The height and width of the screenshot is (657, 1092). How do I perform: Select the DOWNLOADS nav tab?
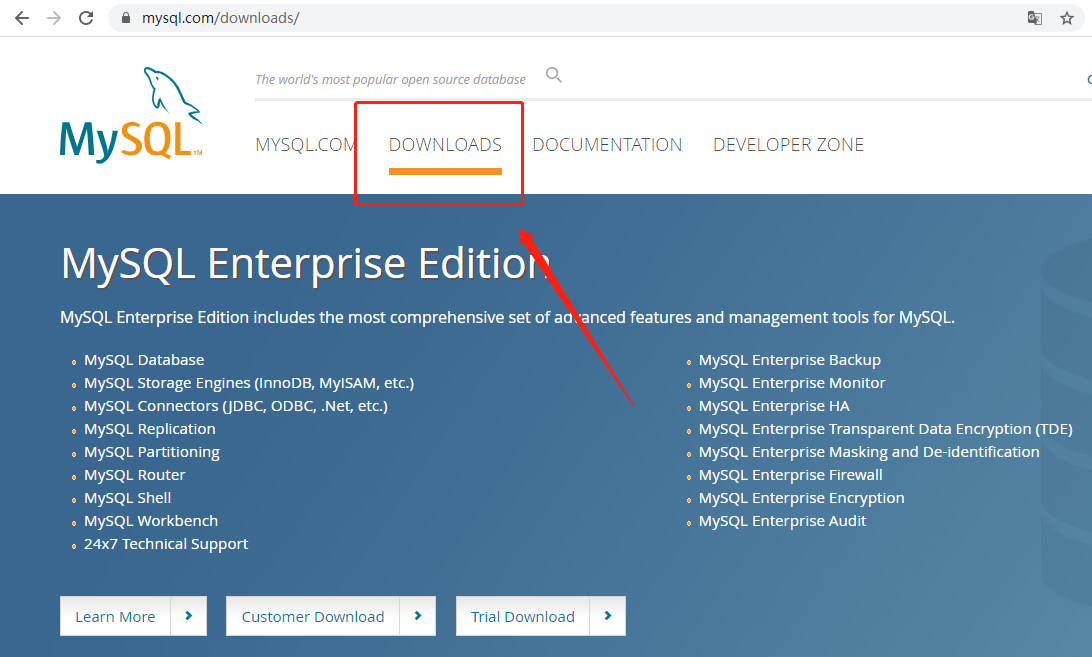[445, 144]
